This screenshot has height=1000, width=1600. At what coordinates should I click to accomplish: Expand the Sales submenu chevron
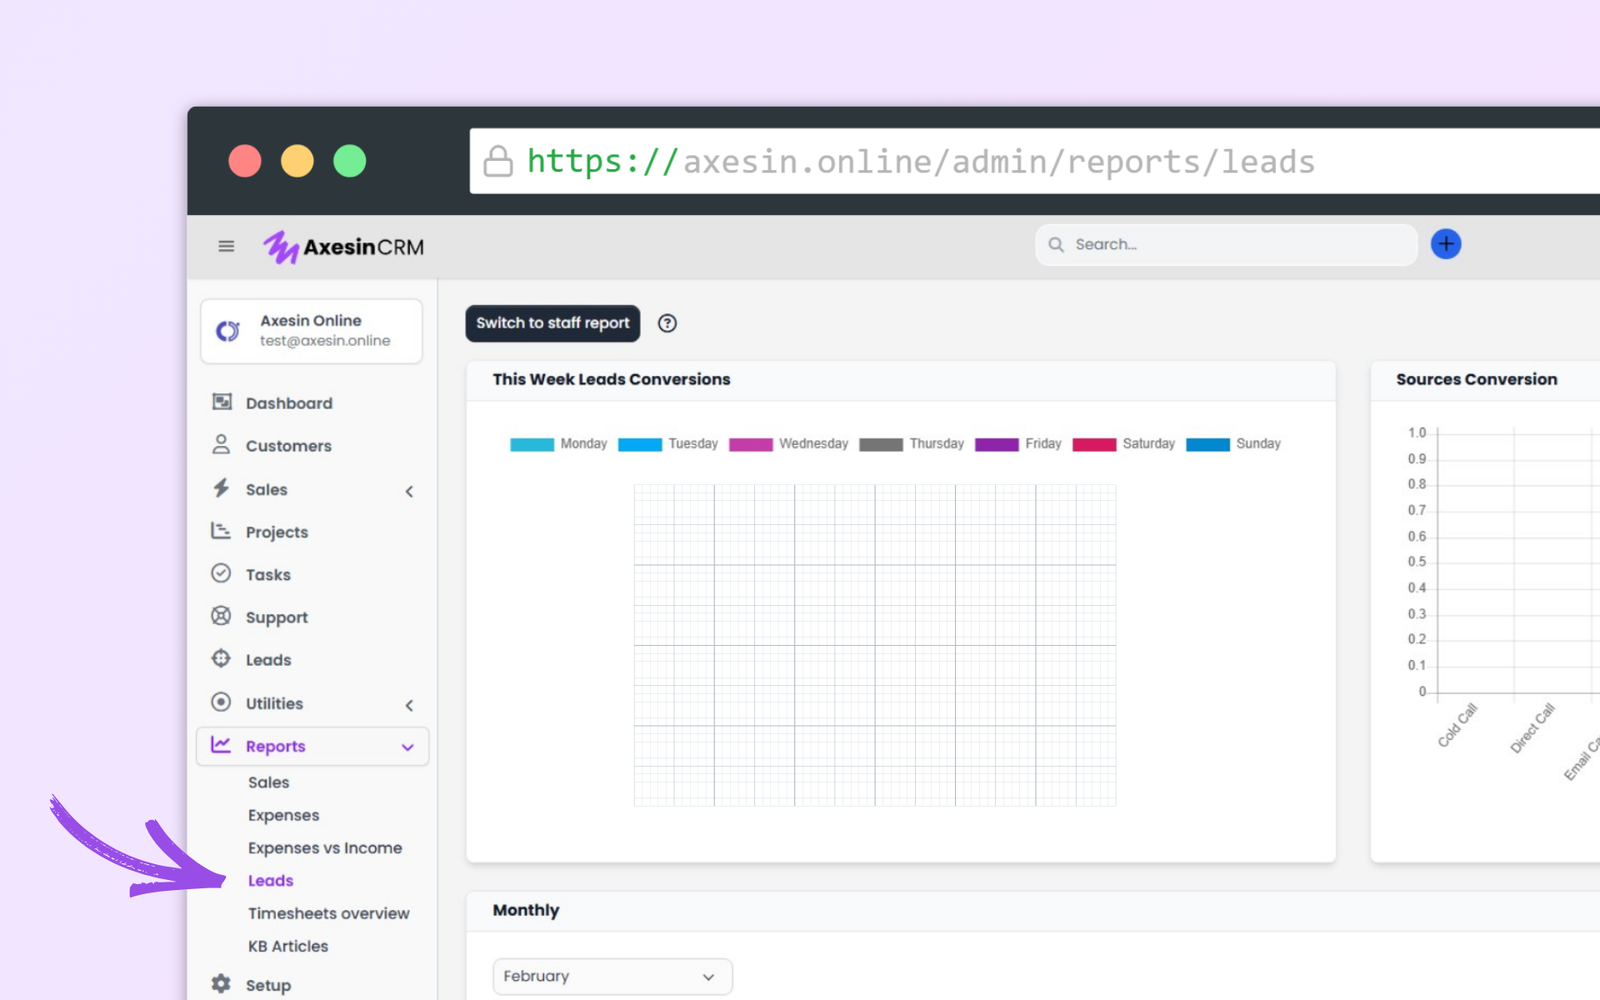(409, 491)
